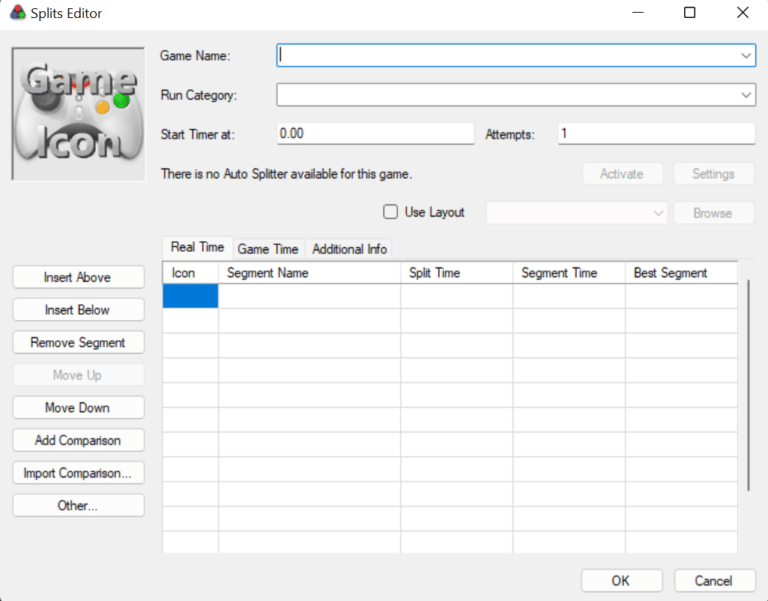
Task: Click the LiveSplit logo in title bar
Action: 18,13
